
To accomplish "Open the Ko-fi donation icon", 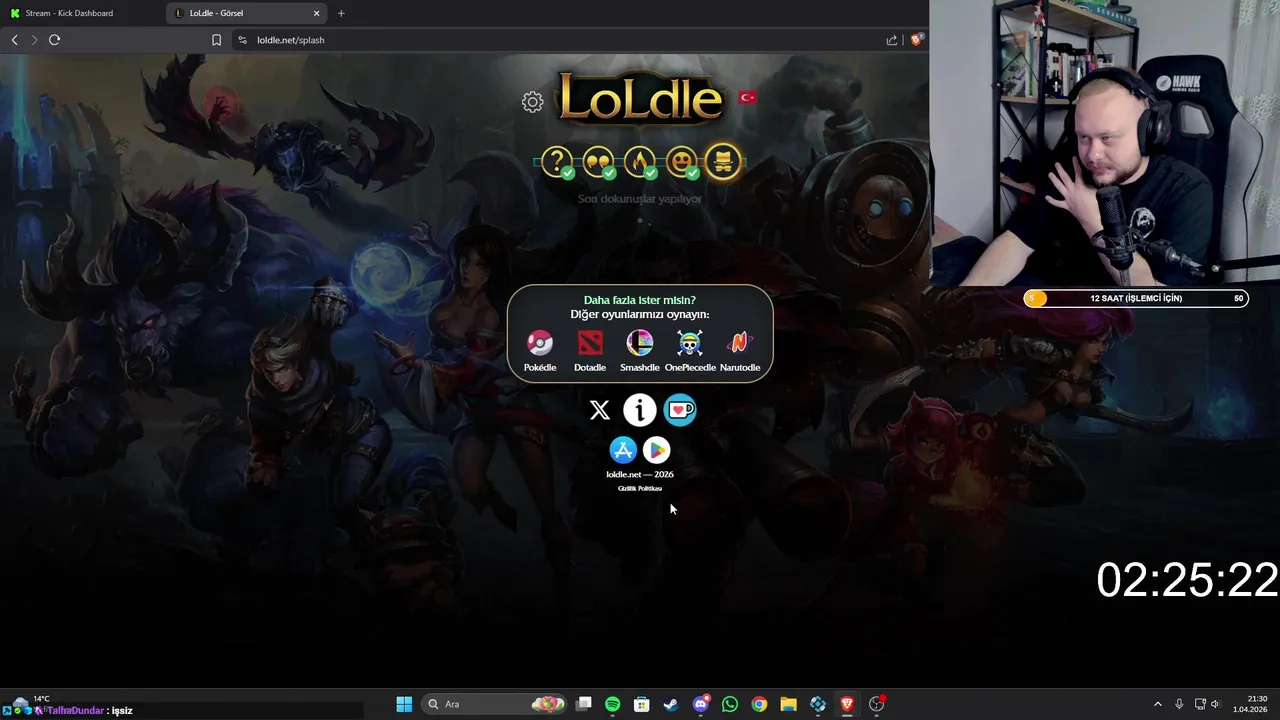I will coord(680,410).
